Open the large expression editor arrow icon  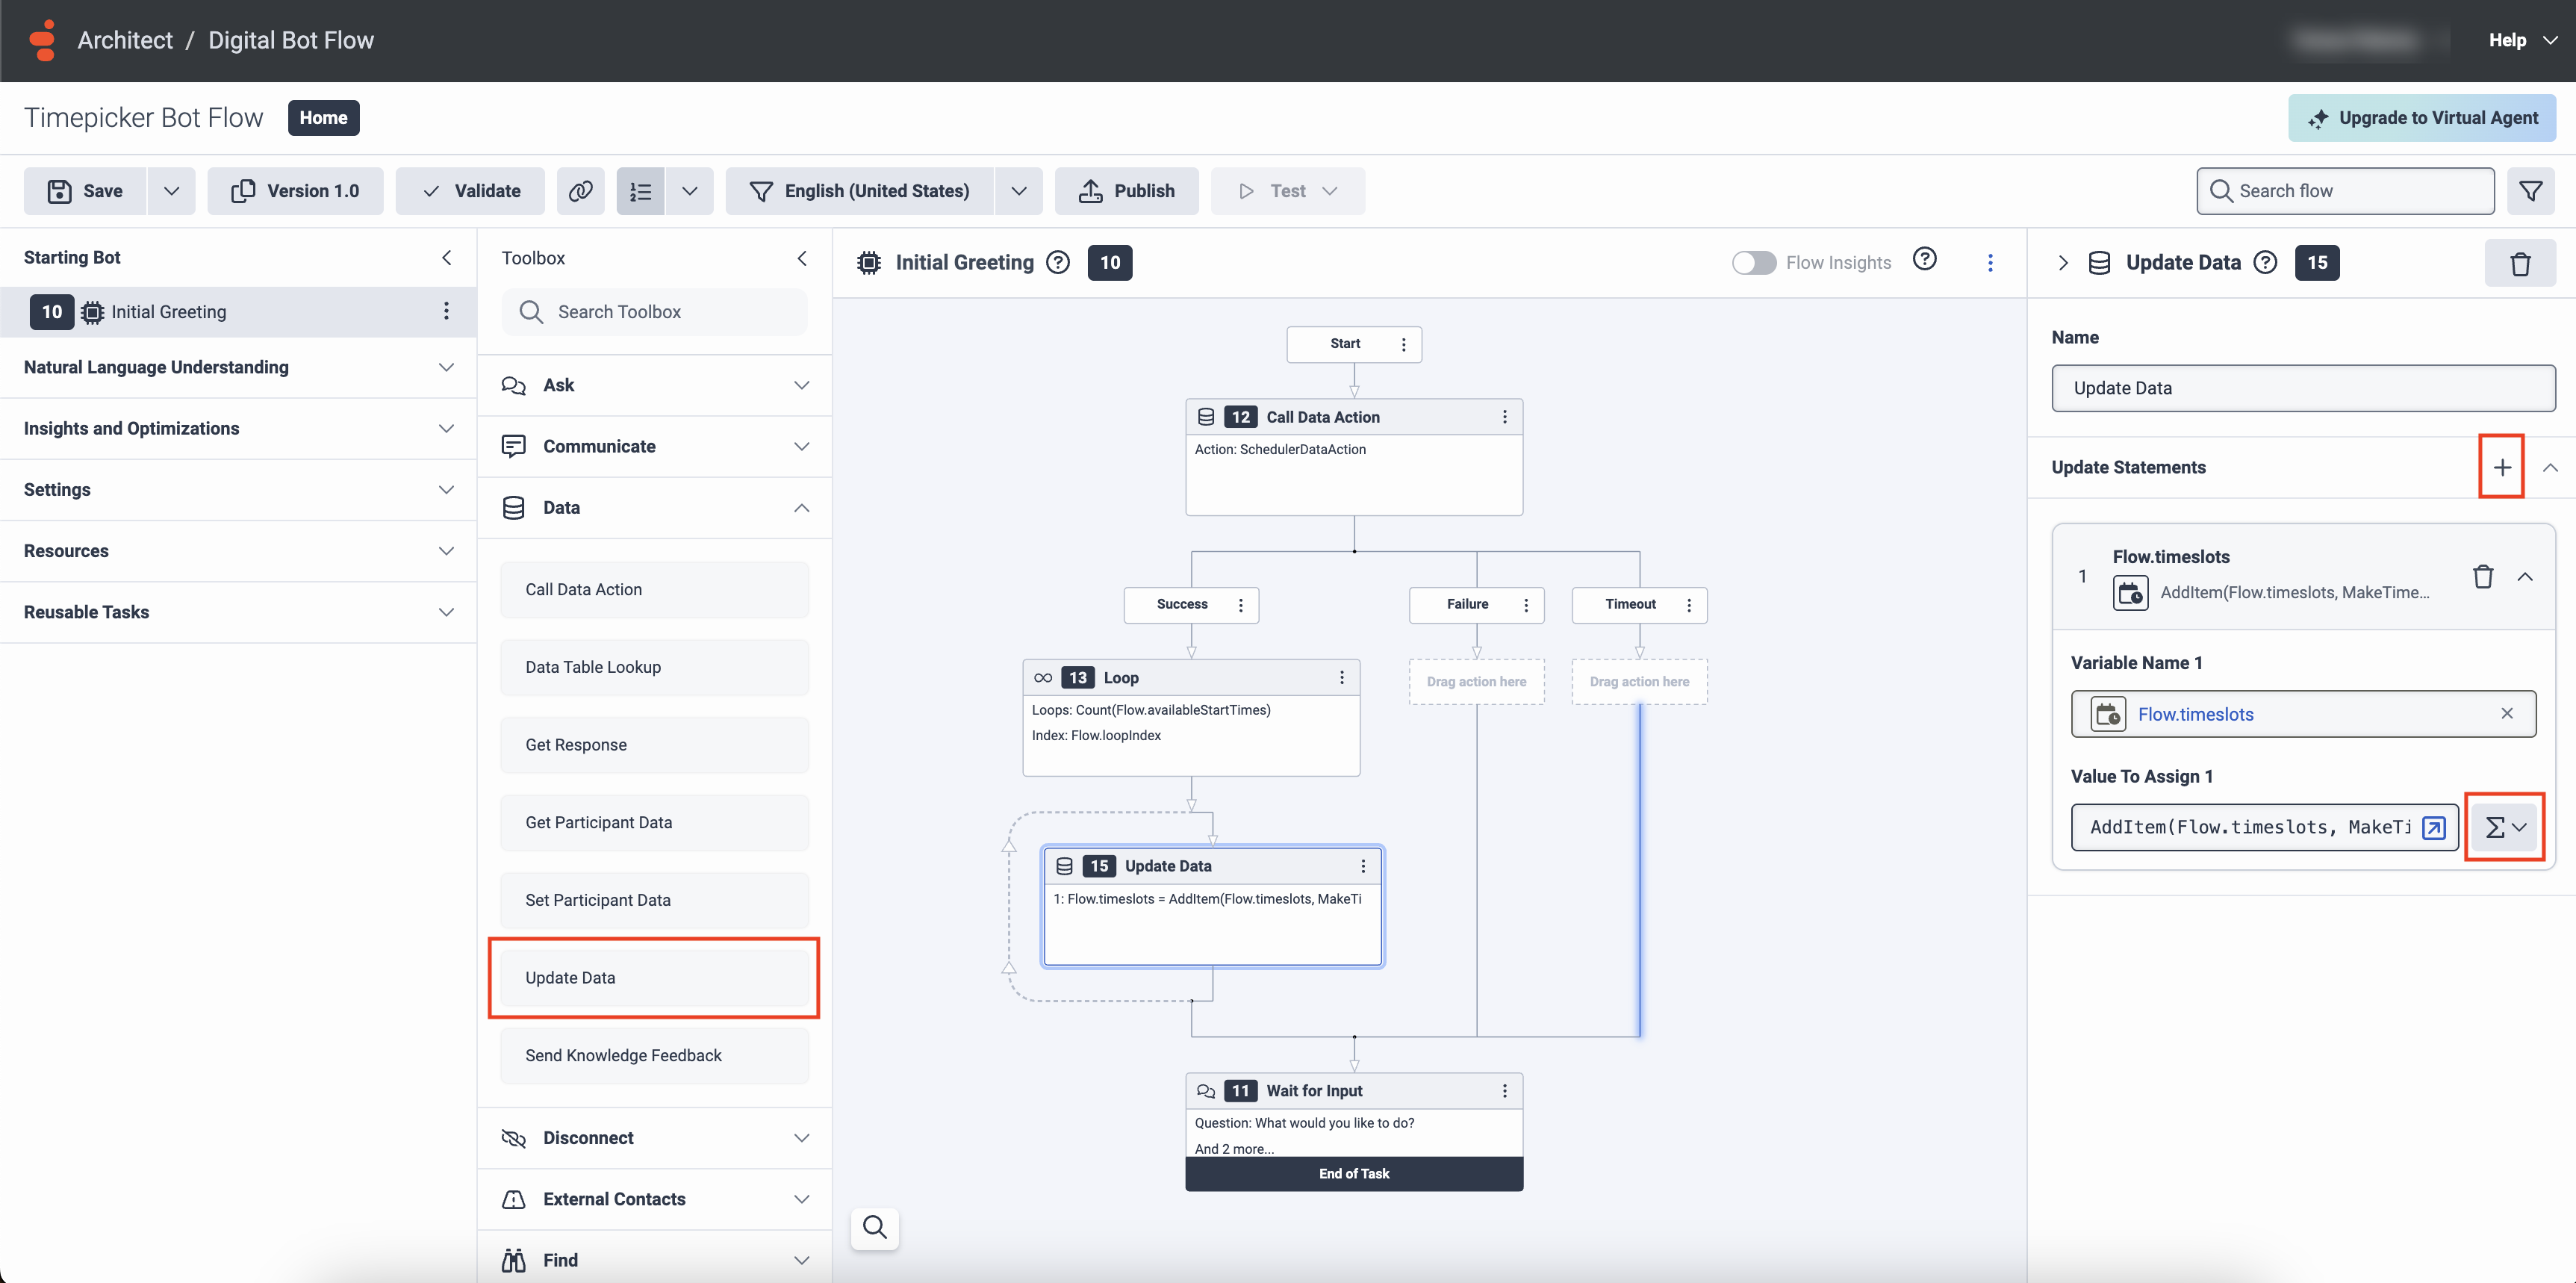click(2434, 827)
